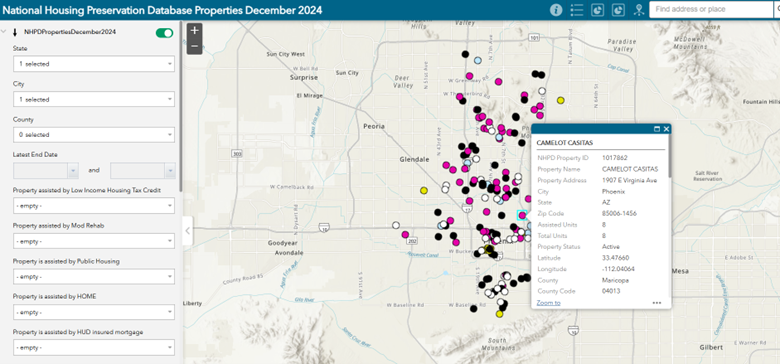
Task: Click the popup vertical scrollbar
Action: coord(670,157)
